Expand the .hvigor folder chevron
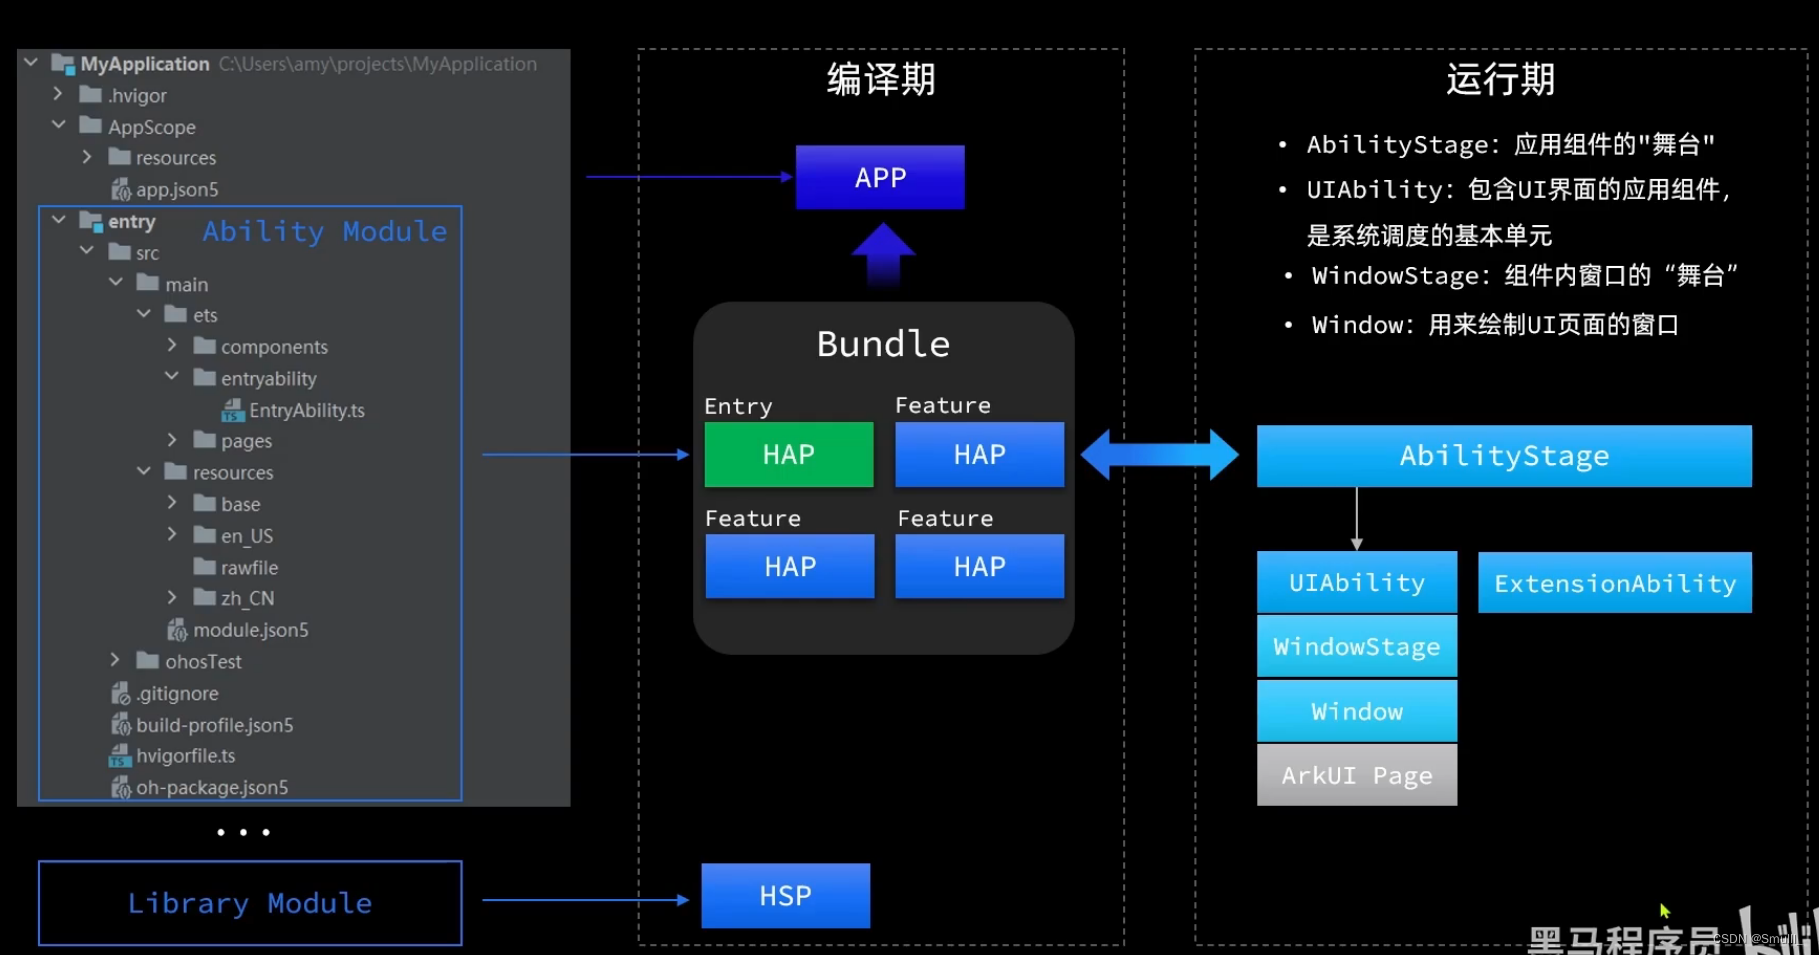This screenshot has height=955, width=1819. [x=58, y=94]
